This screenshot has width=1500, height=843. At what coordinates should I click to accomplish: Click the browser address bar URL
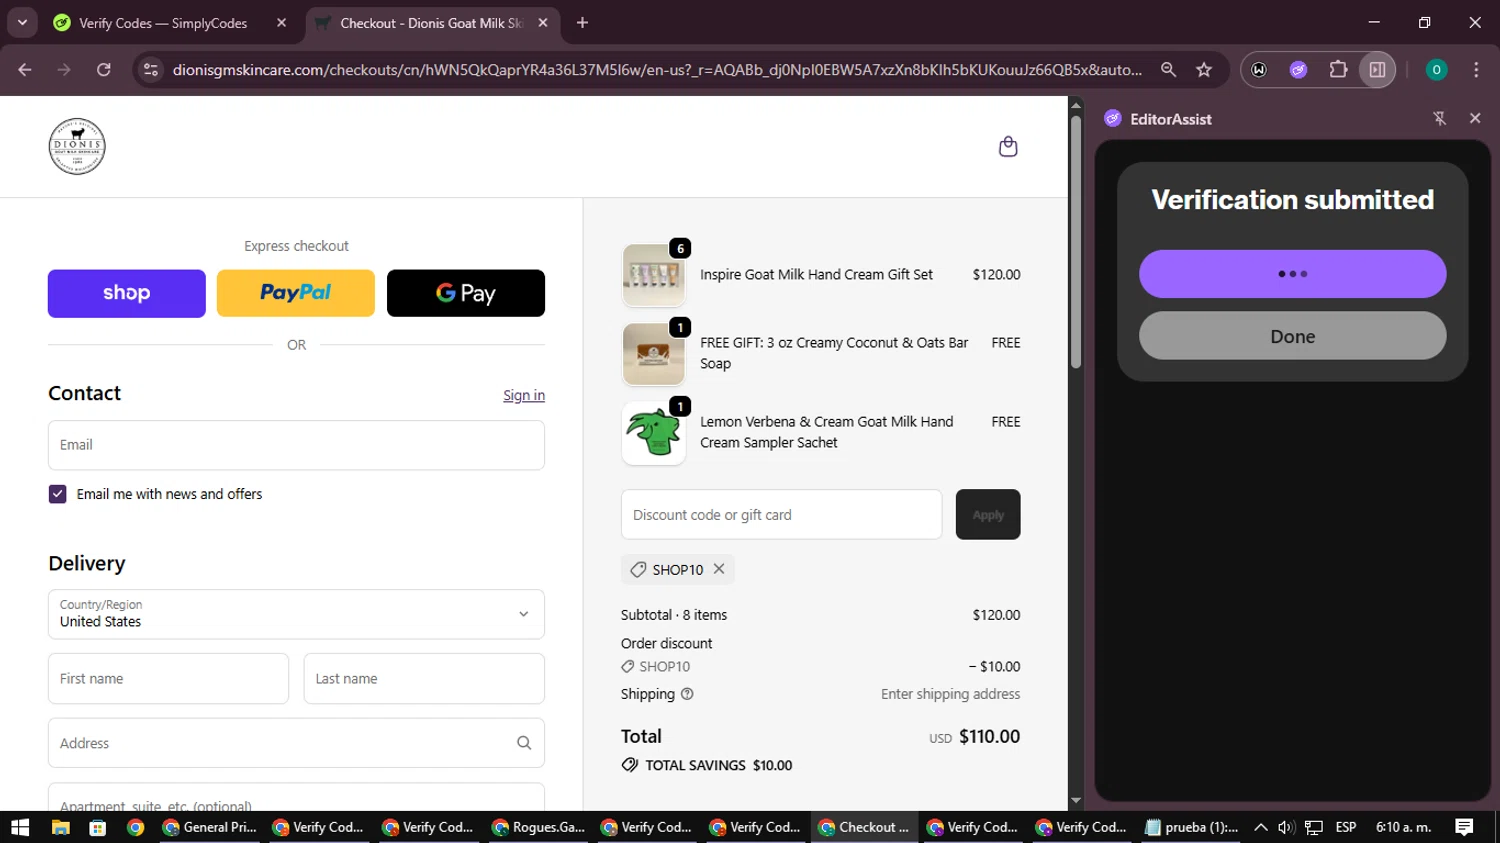[x=657, y=69]
